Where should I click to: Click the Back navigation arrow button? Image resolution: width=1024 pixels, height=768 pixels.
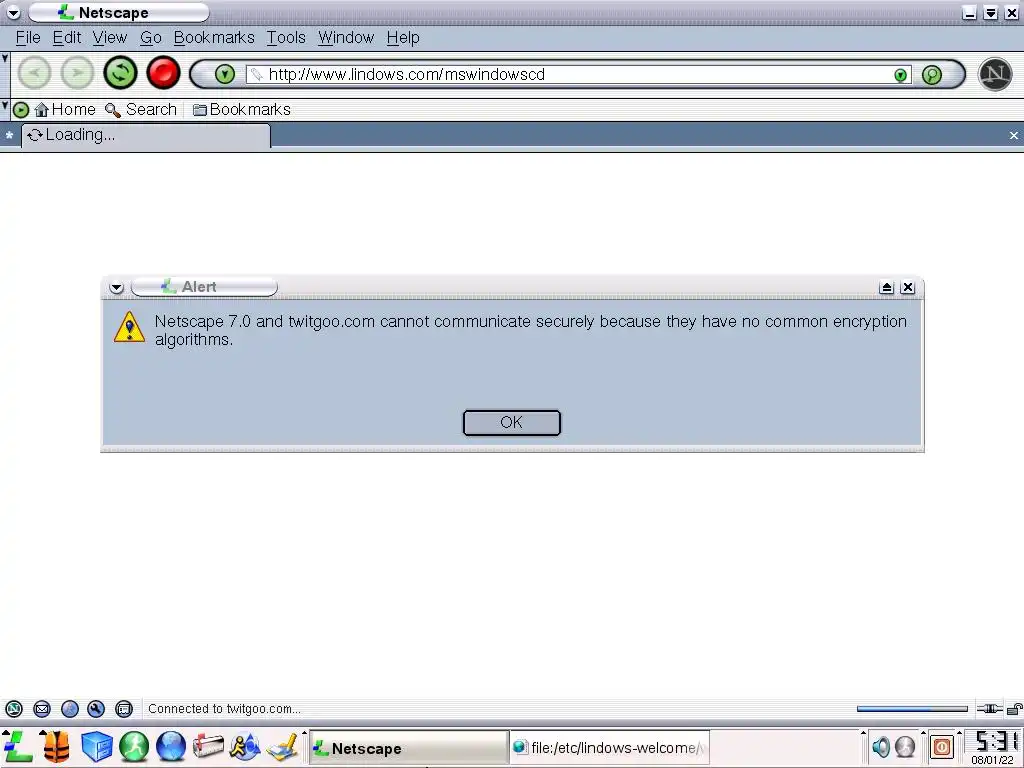[x=34, y=72]
